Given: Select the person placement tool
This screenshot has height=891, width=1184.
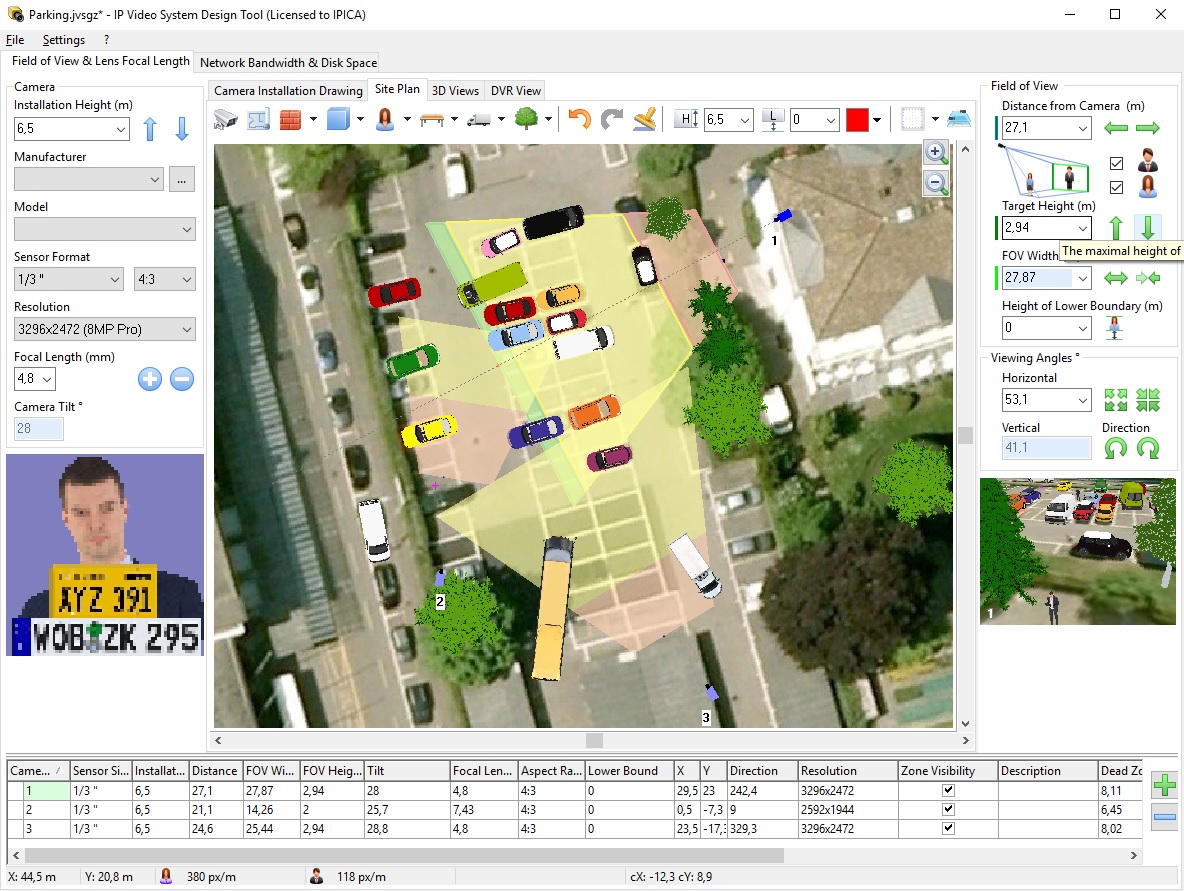Looking at the screenshot, I should (x=385, y=119).
